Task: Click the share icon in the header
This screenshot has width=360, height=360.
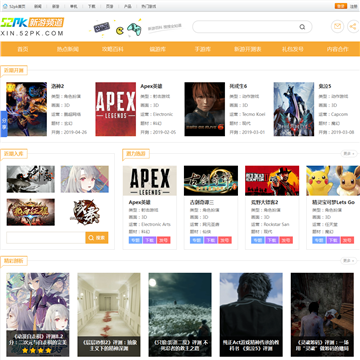Action: (x=353, y=27)
